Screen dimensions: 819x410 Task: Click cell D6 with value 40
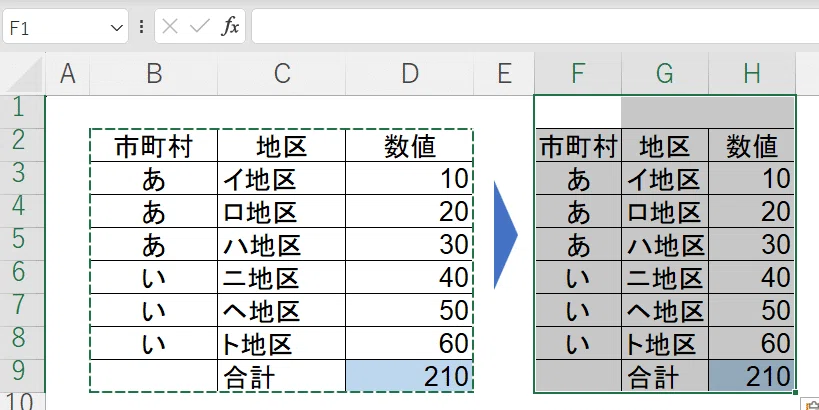click(x=410, y=277)
